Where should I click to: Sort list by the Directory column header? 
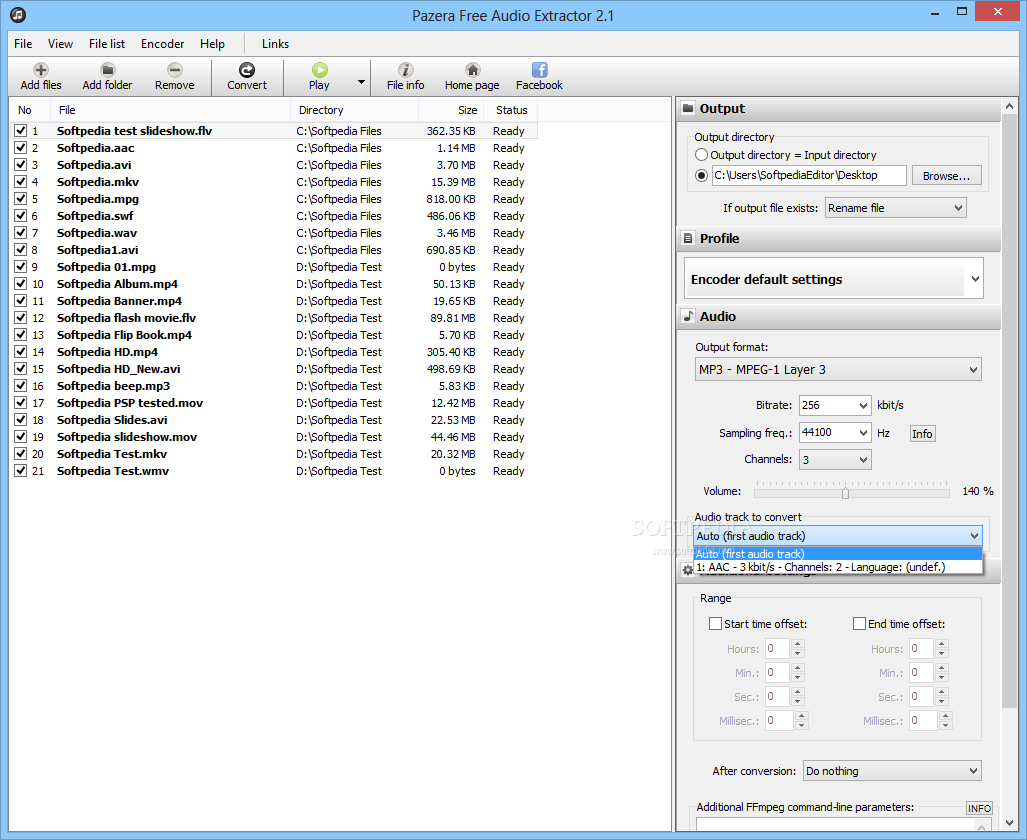click(354, 109)
